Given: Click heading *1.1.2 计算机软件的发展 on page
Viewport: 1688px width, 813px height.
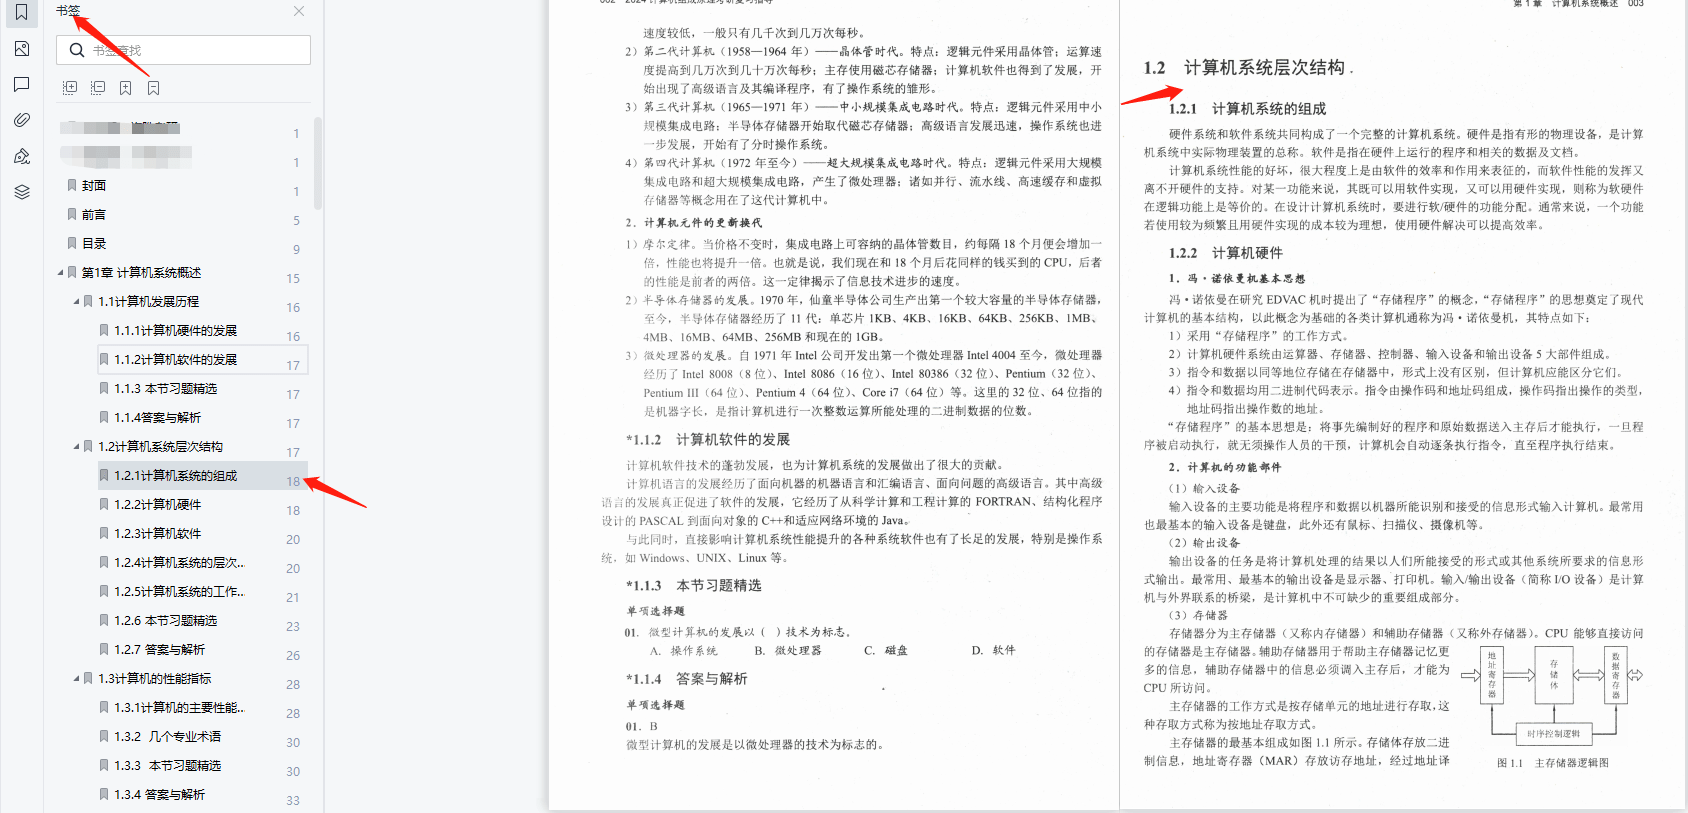Looking at the screenshot, I should pyautogui.click(x=708, y=440).
